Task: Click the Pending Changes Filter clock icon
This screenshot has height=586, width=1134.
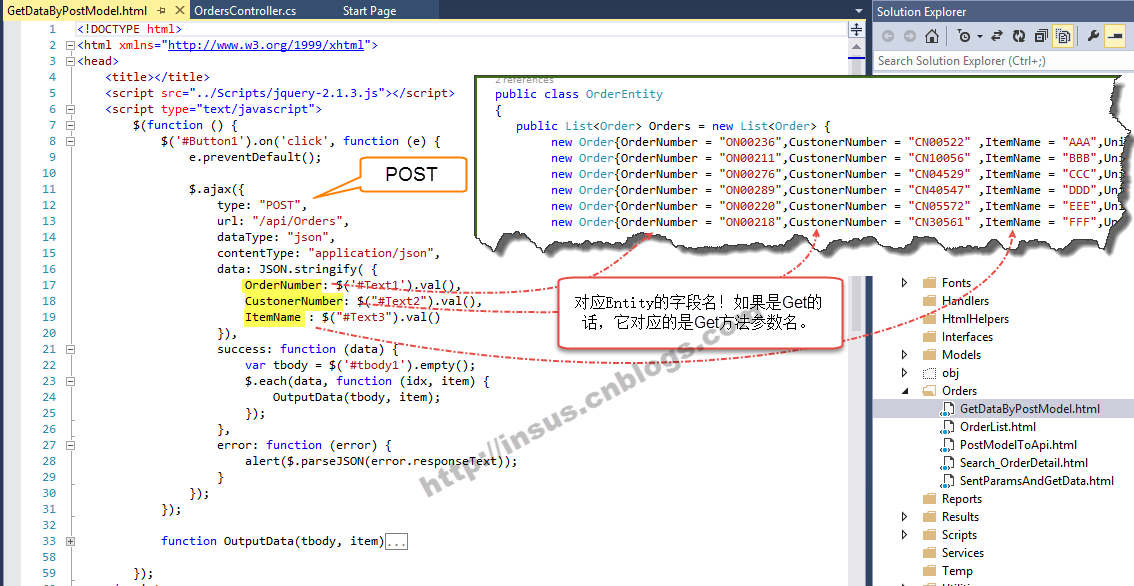Action: pos(964,36)
